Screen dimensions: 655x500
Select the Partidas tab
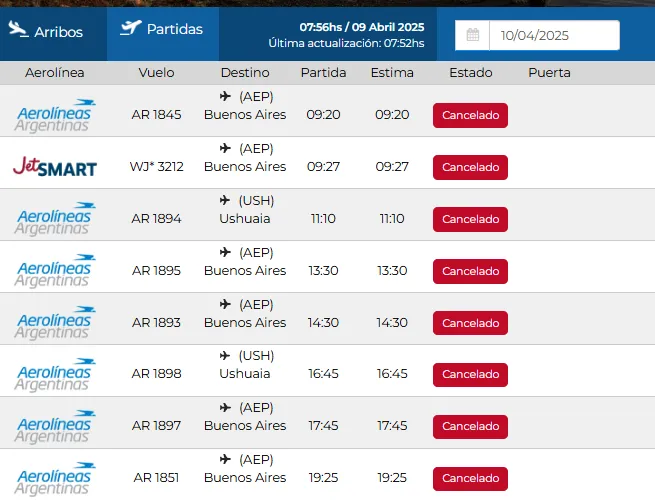161,30
